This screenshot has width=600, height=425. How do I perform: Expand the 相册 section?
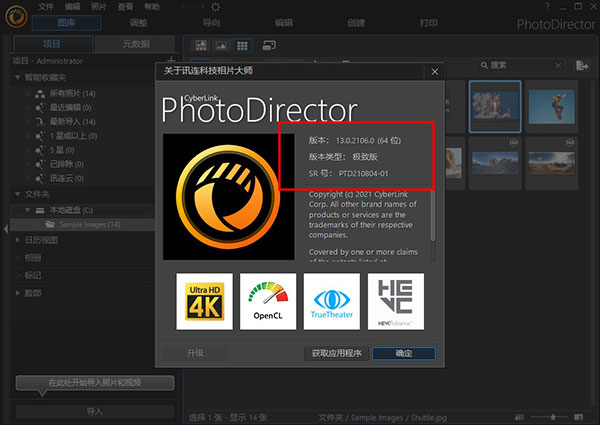(18, 257)
